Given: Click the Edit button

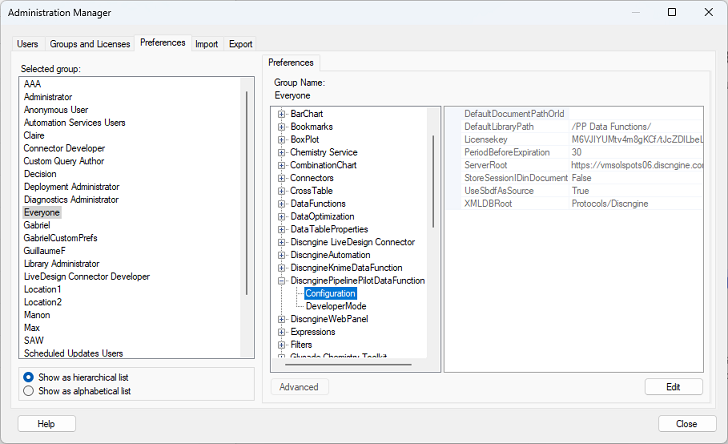Looking at the screenshot, I should (673, 387).
